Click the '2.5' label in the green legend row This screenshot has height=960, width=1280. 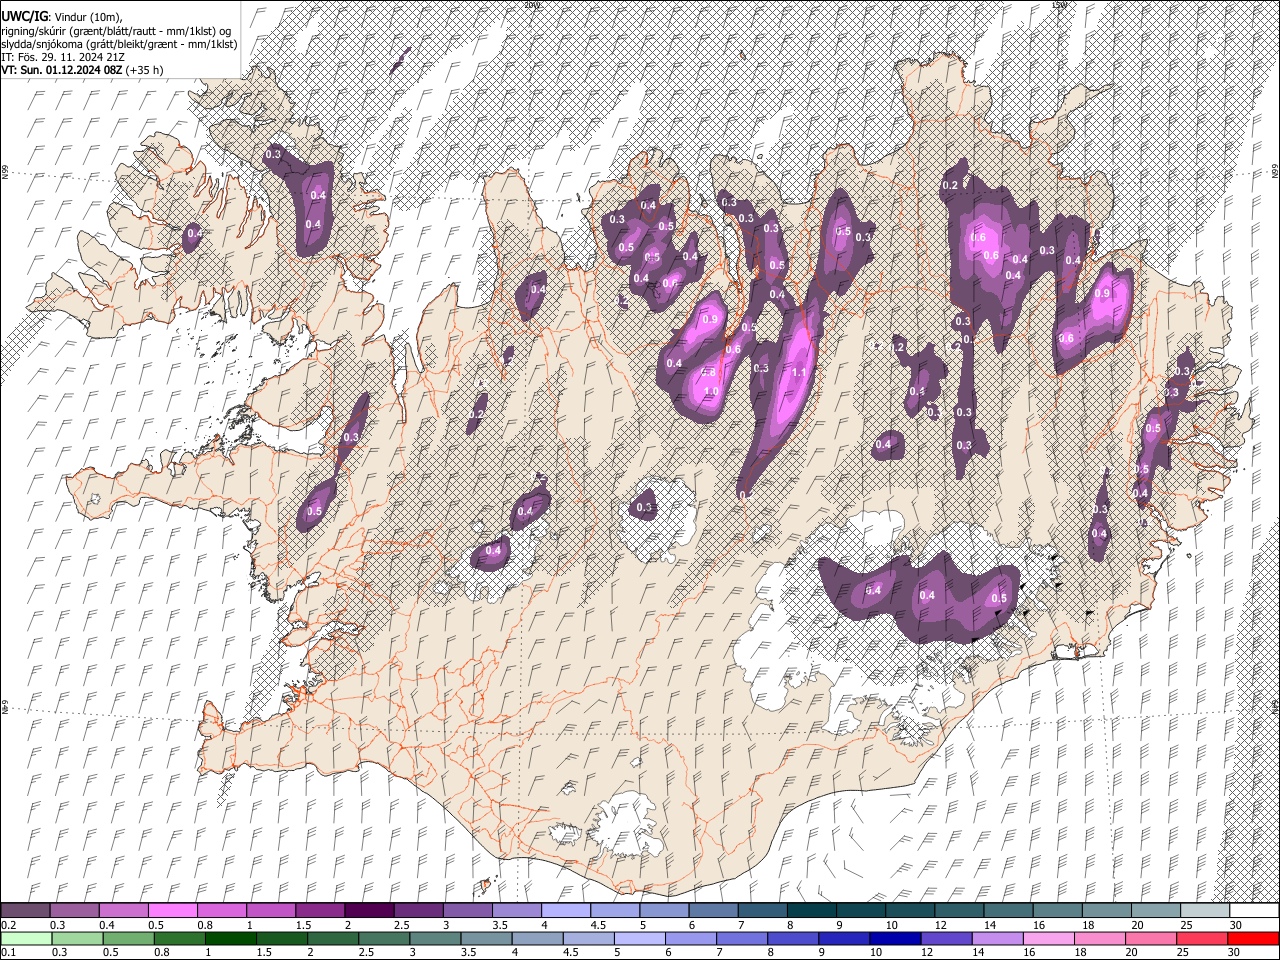pos(364,953)
